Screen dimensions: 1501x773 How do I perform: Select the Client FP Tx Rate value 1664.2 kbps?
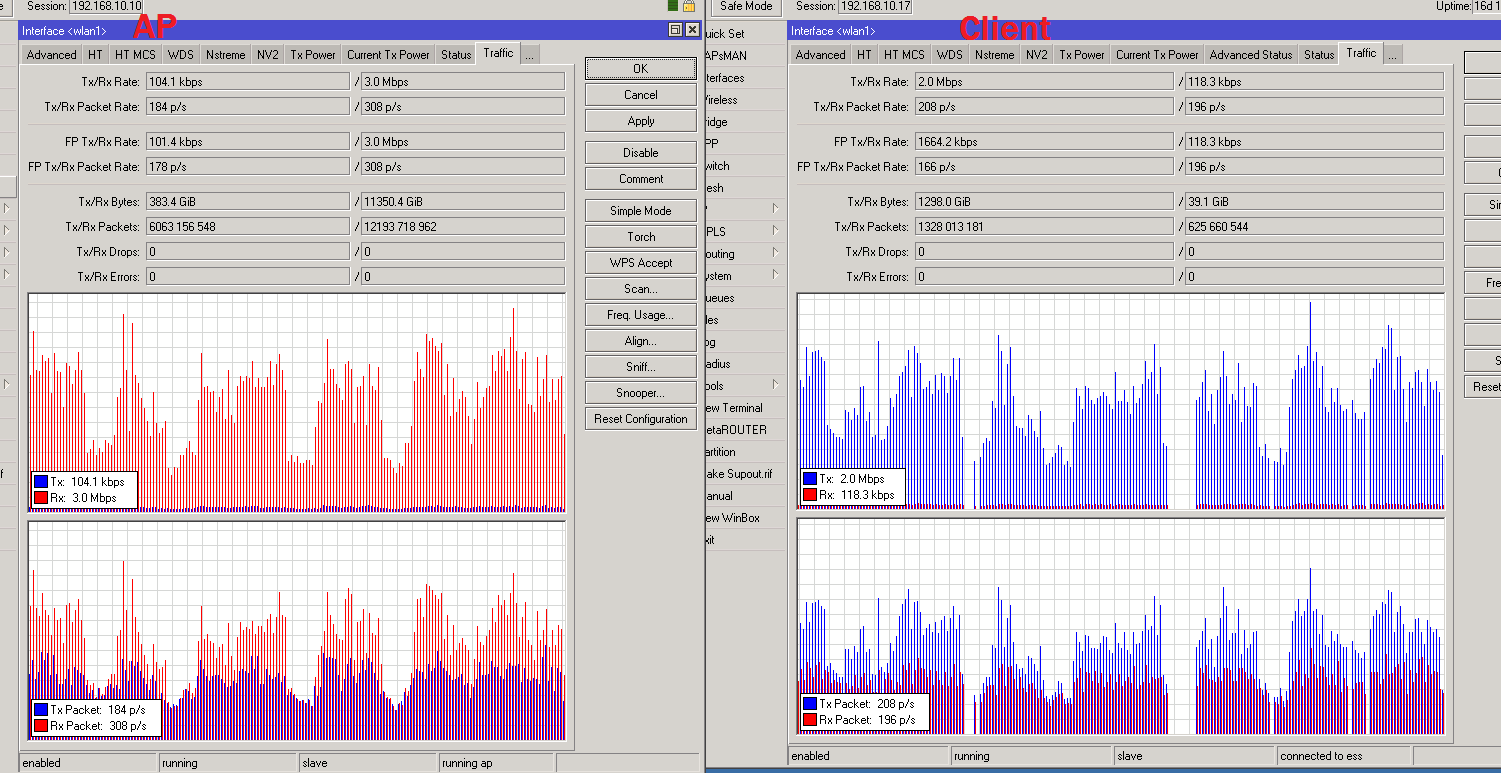(1043, 141)
